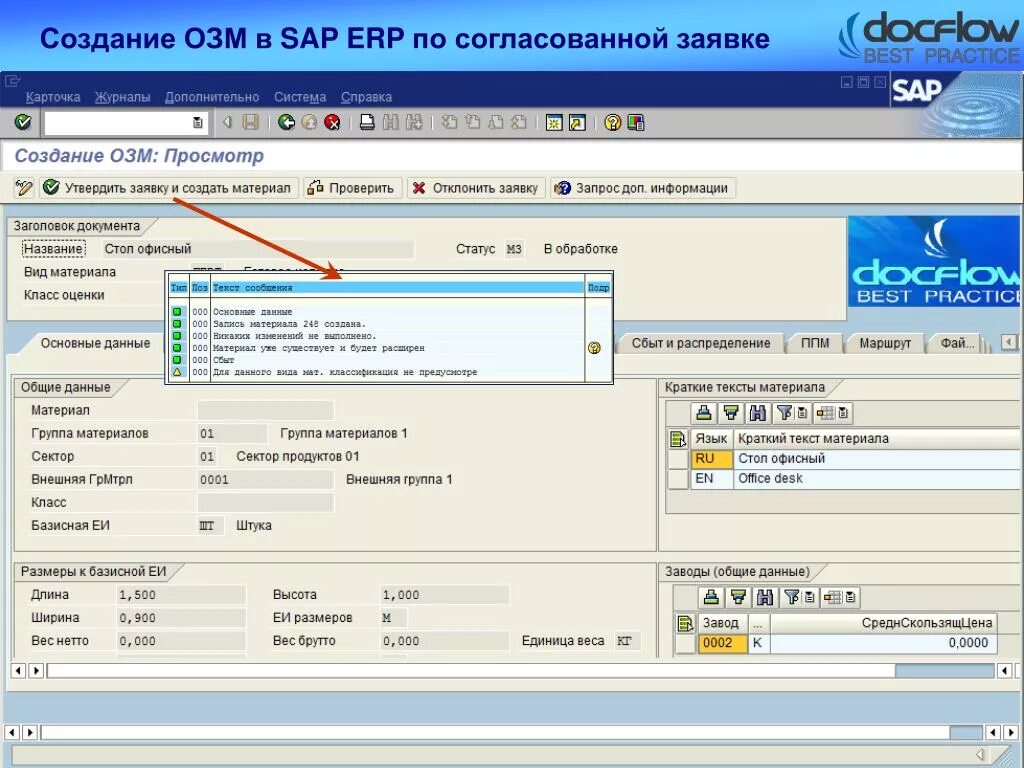The height and width of the screenshot is (768, 1024).
Task: Click the Next Page icon
Action: [496, 122]
